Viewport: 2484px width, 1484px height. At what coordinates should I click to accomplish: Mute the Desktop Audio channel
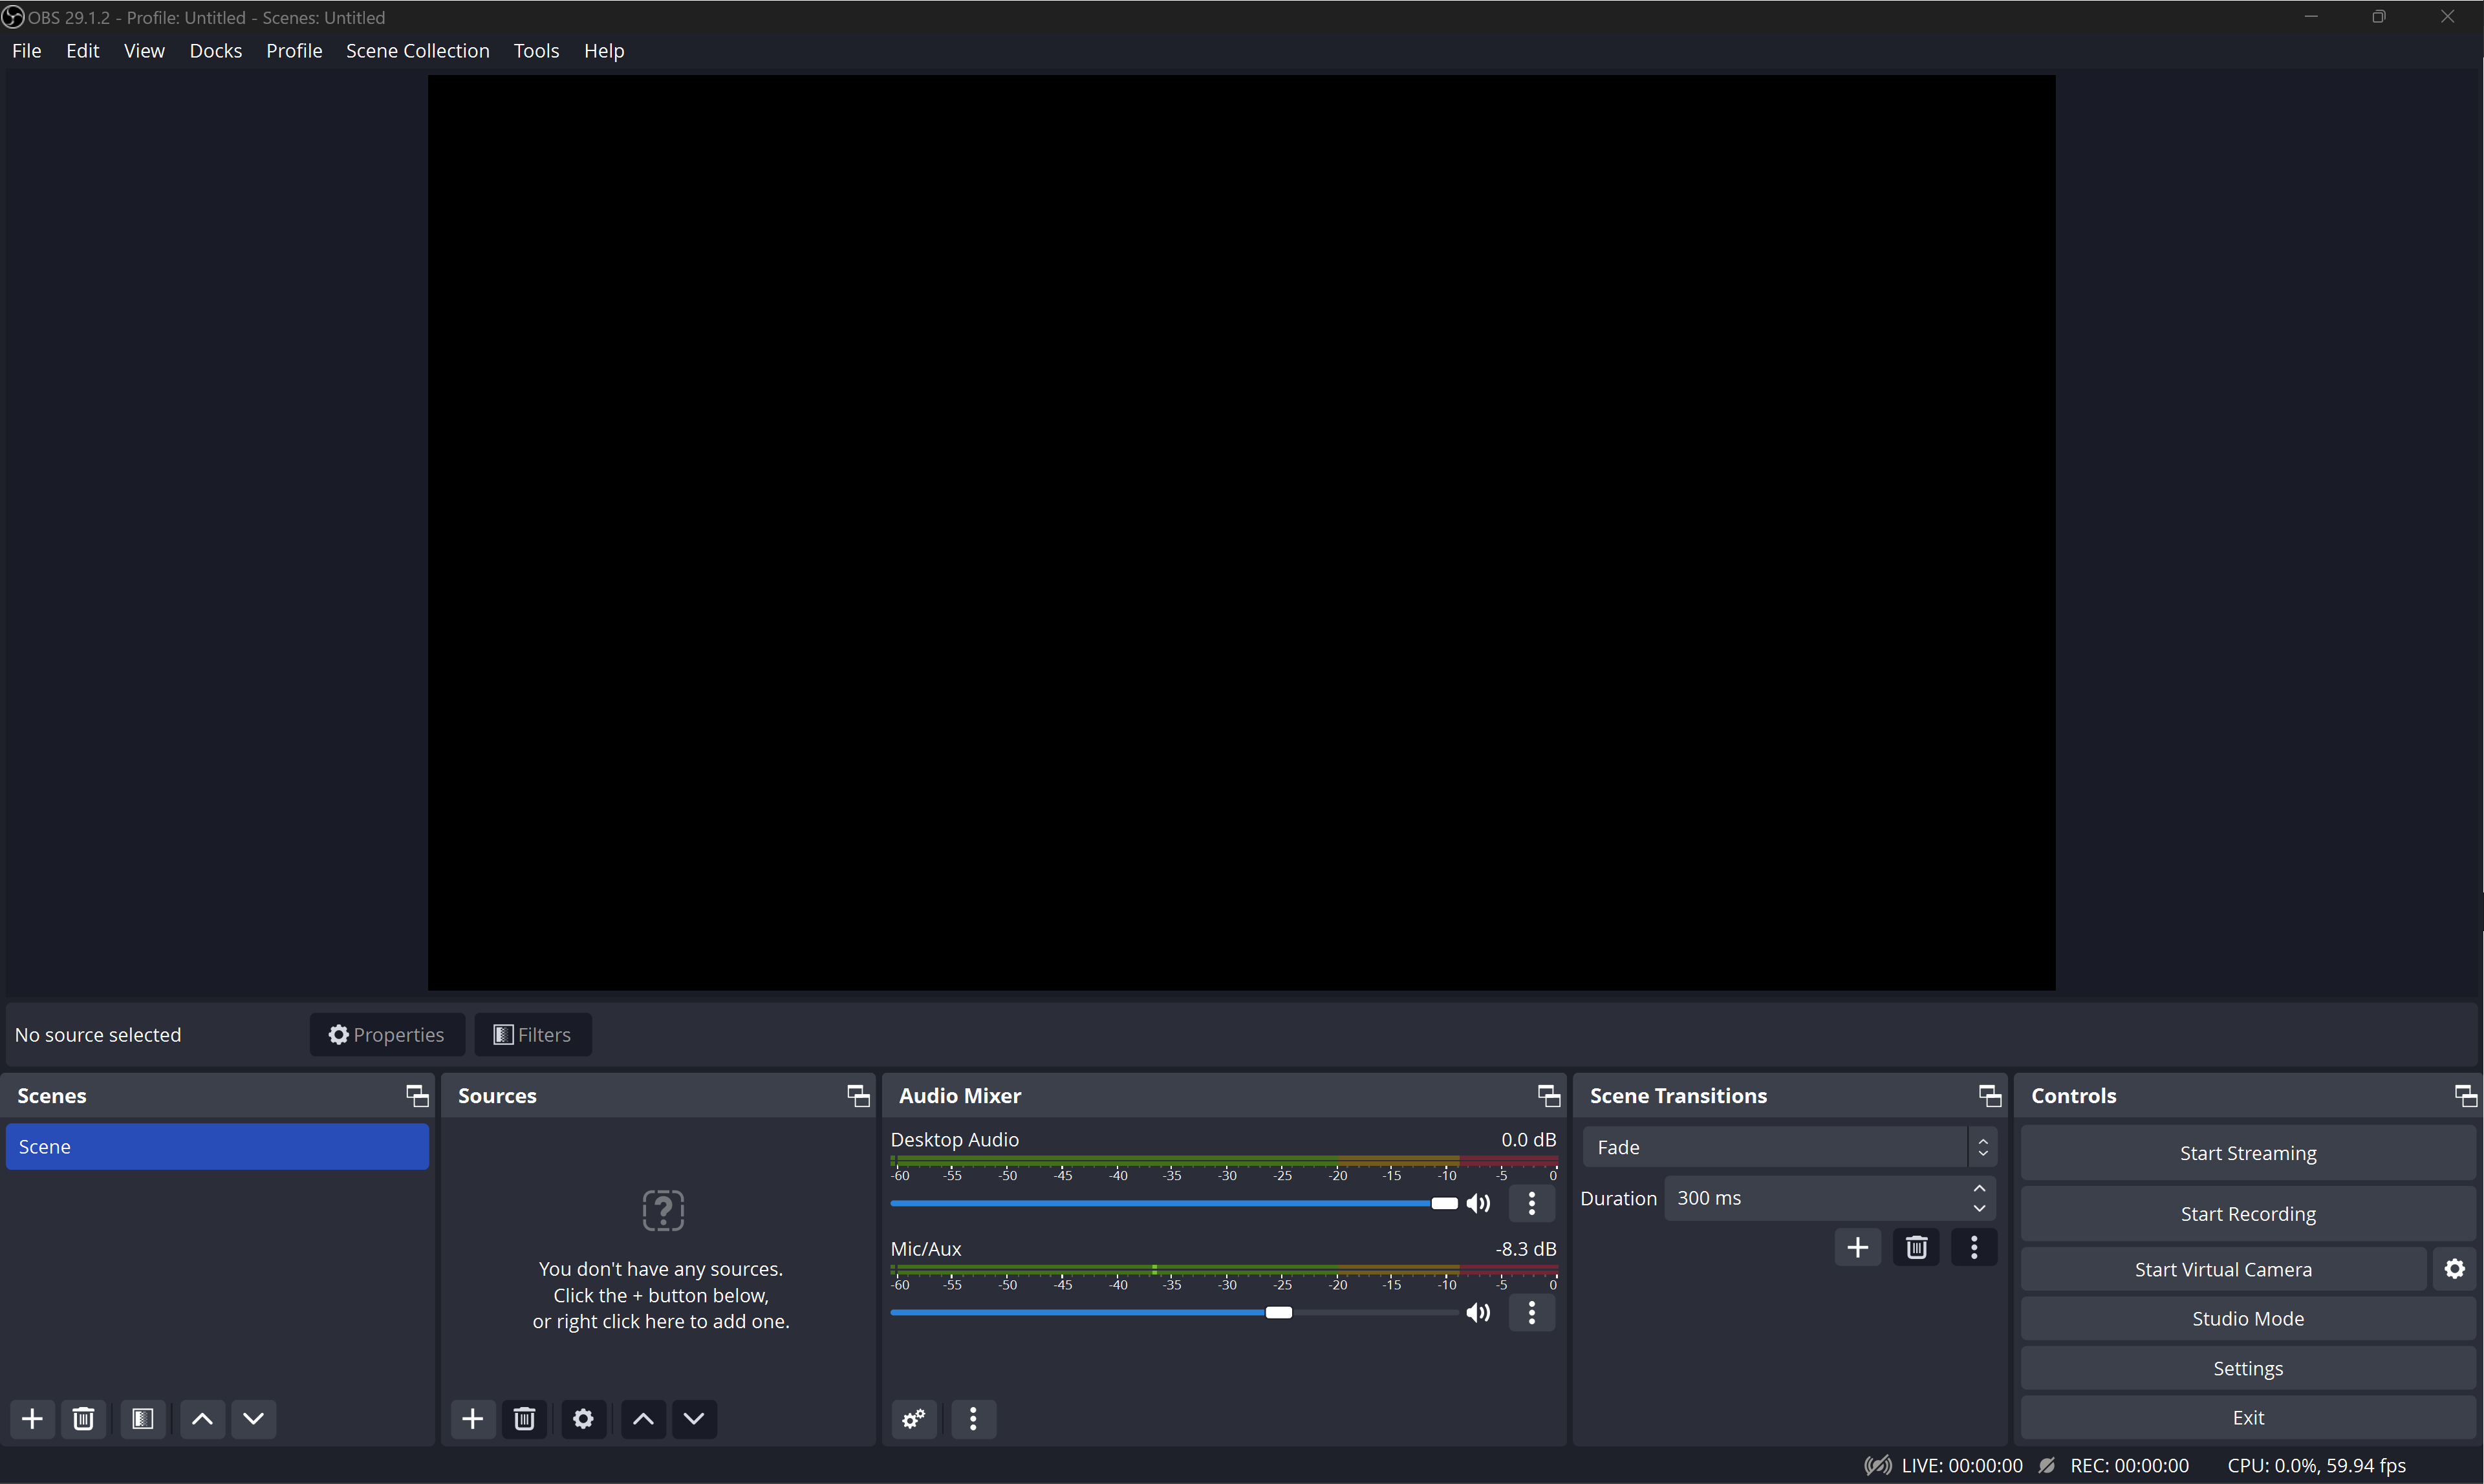[1478, 1203]
